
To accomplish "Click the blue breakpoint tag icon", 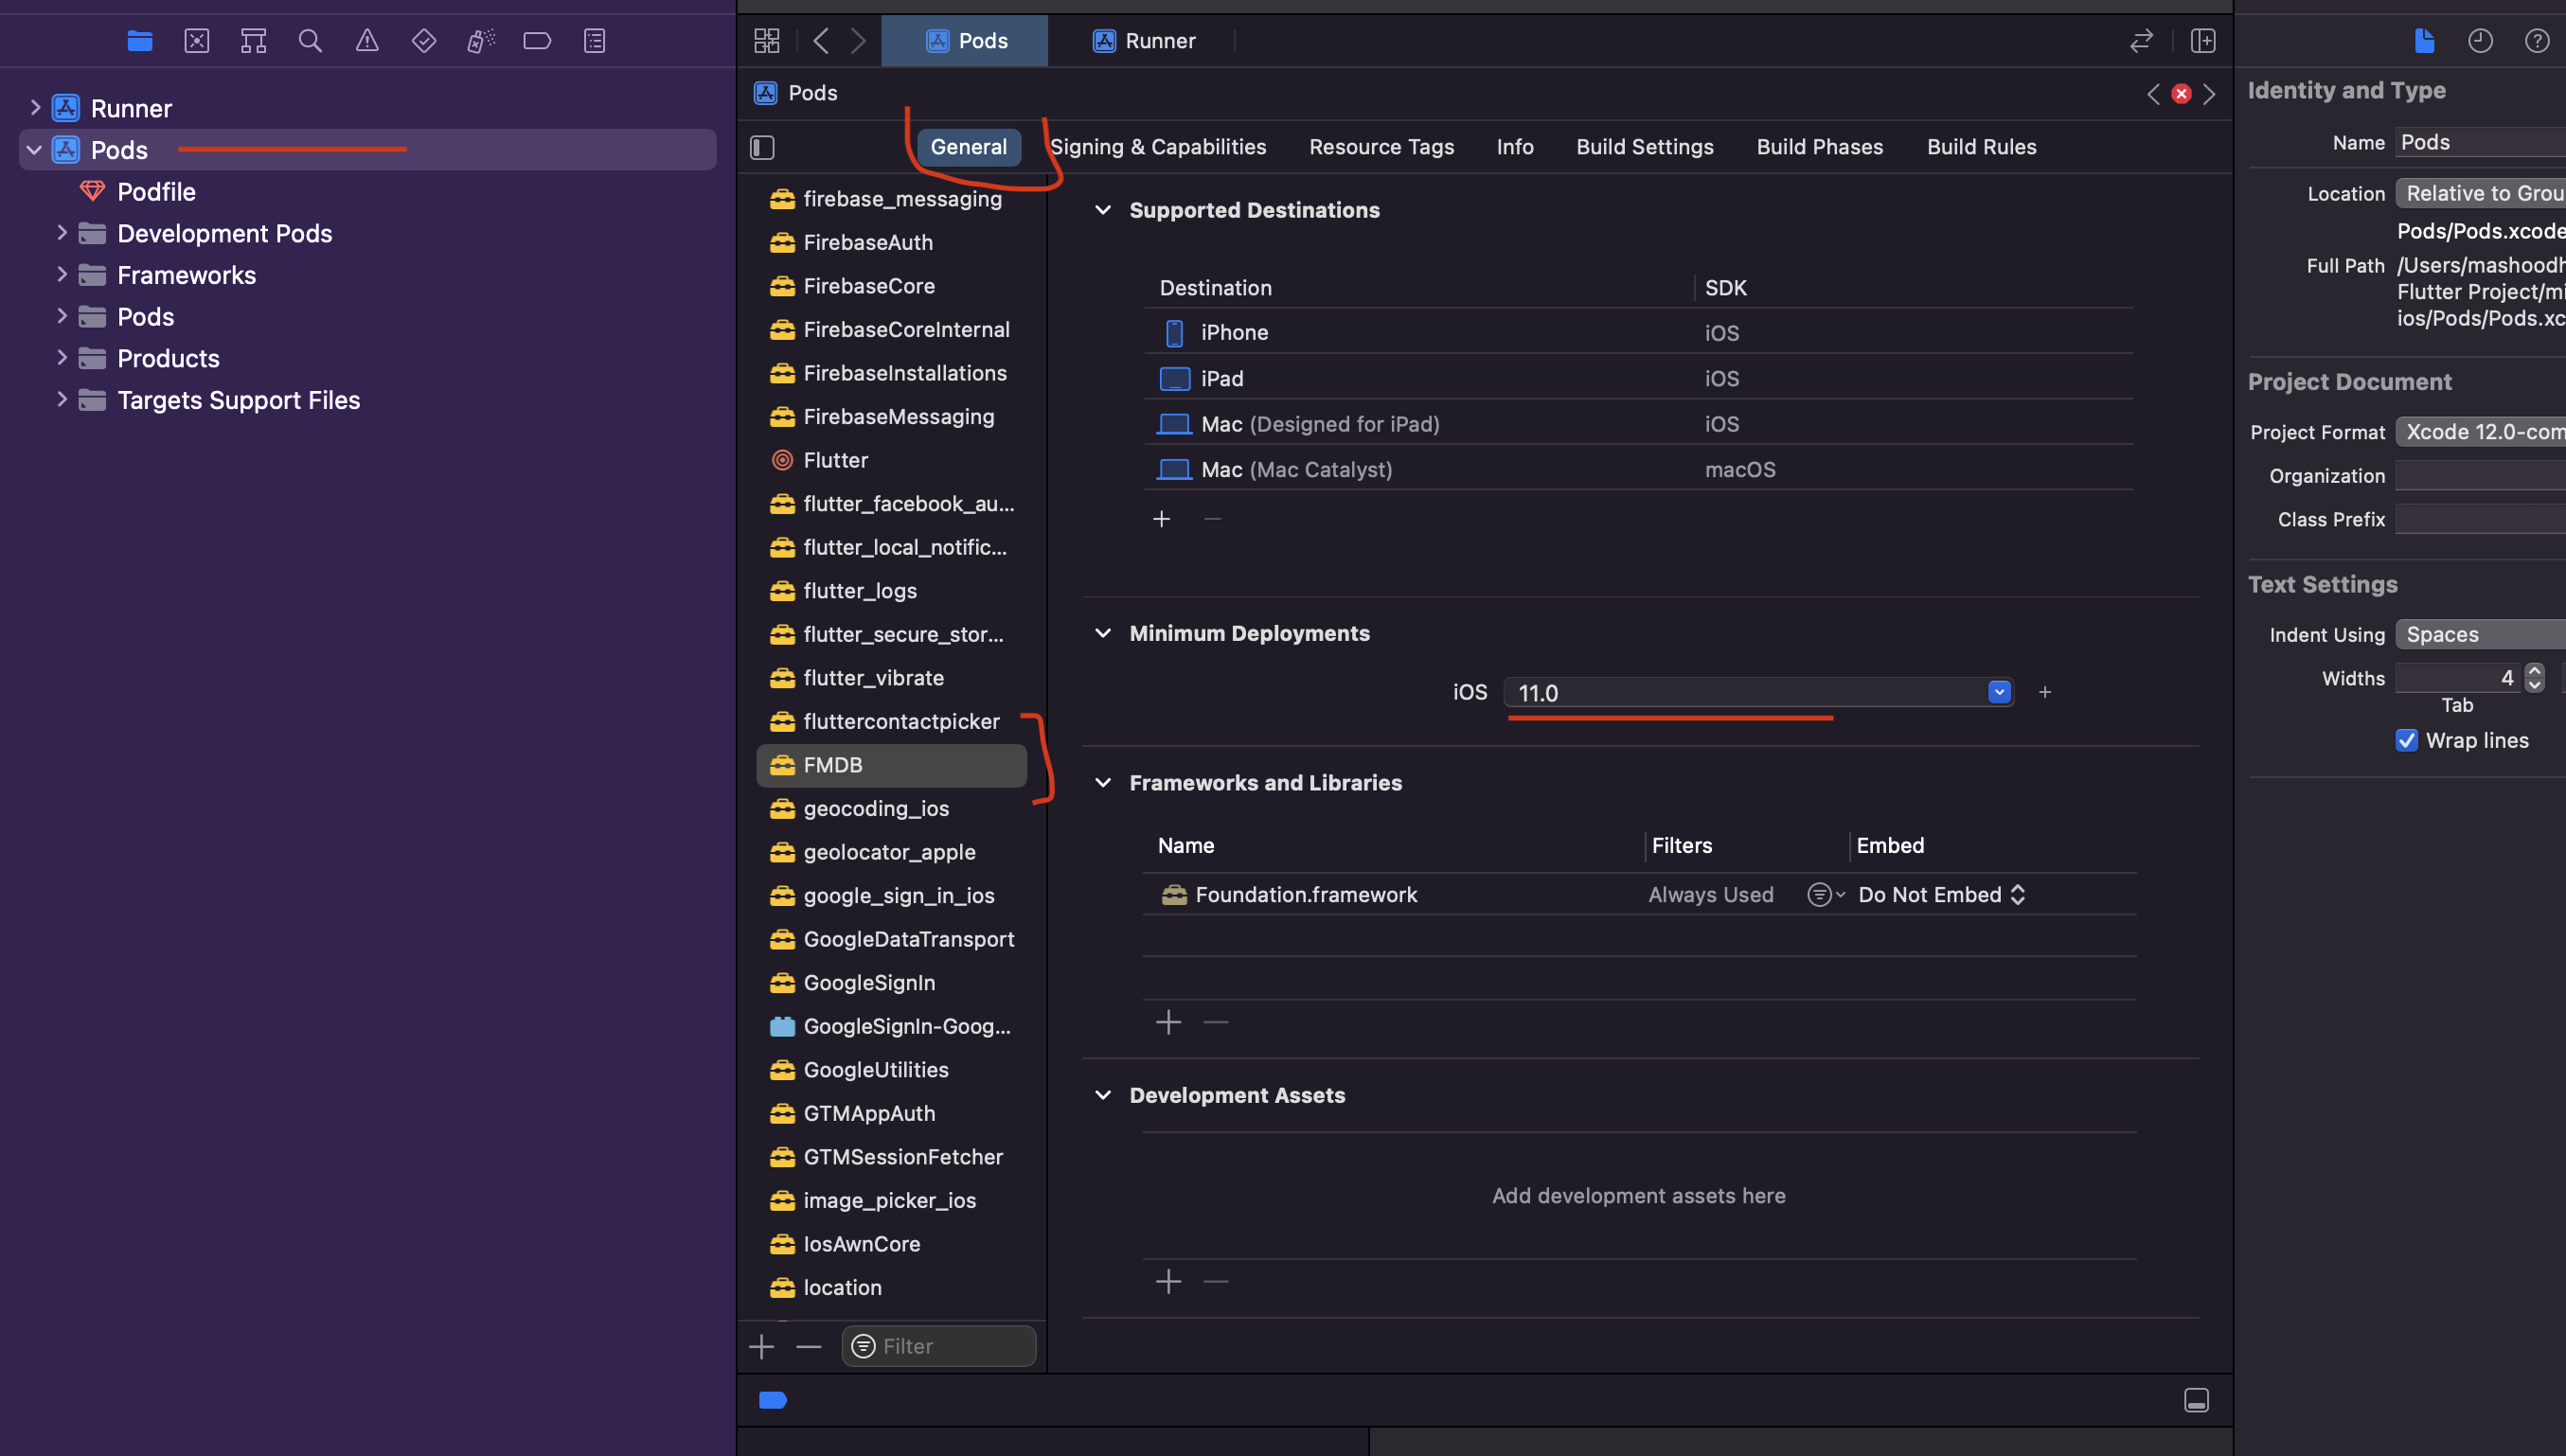I will (773, 1400).
